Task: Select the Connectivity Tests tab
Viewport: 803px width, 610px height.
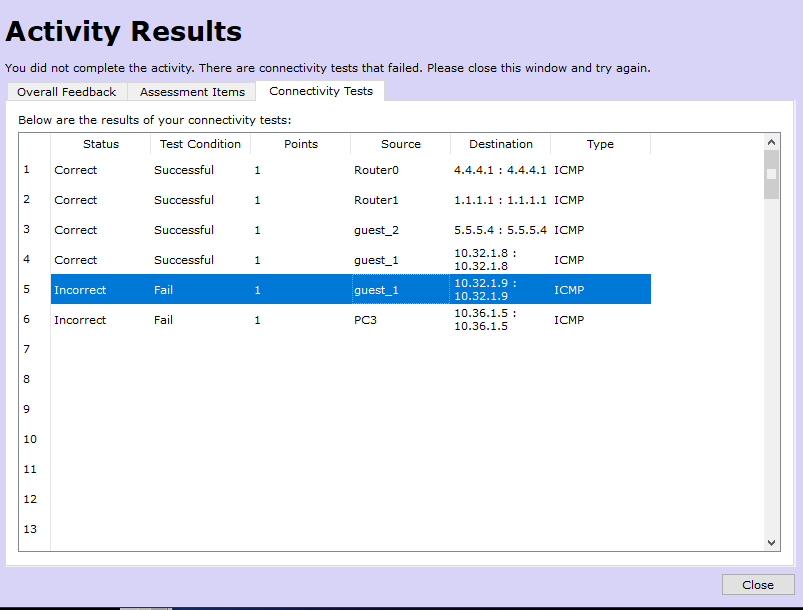Action: click(x=321, y=91)
